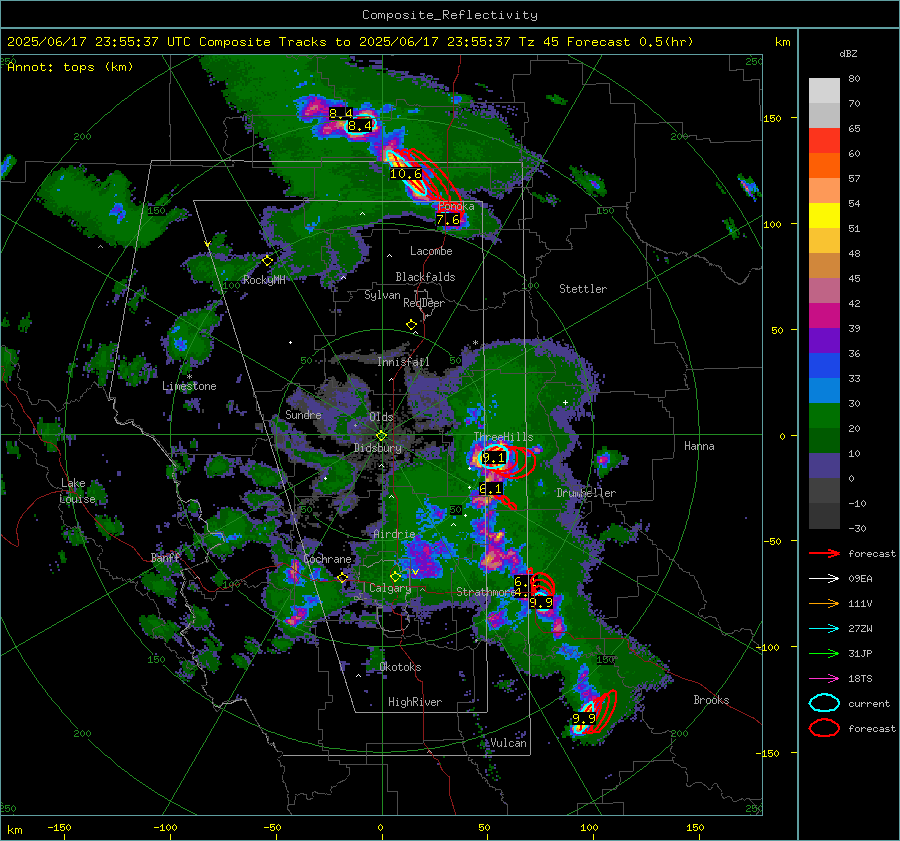Click the Calgary city label

[390, 588]
